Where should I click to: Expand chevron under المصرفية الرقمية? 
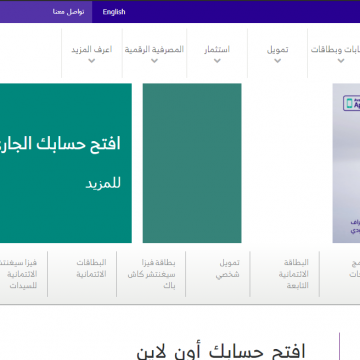pyautogui.click(x=154, y=61)
